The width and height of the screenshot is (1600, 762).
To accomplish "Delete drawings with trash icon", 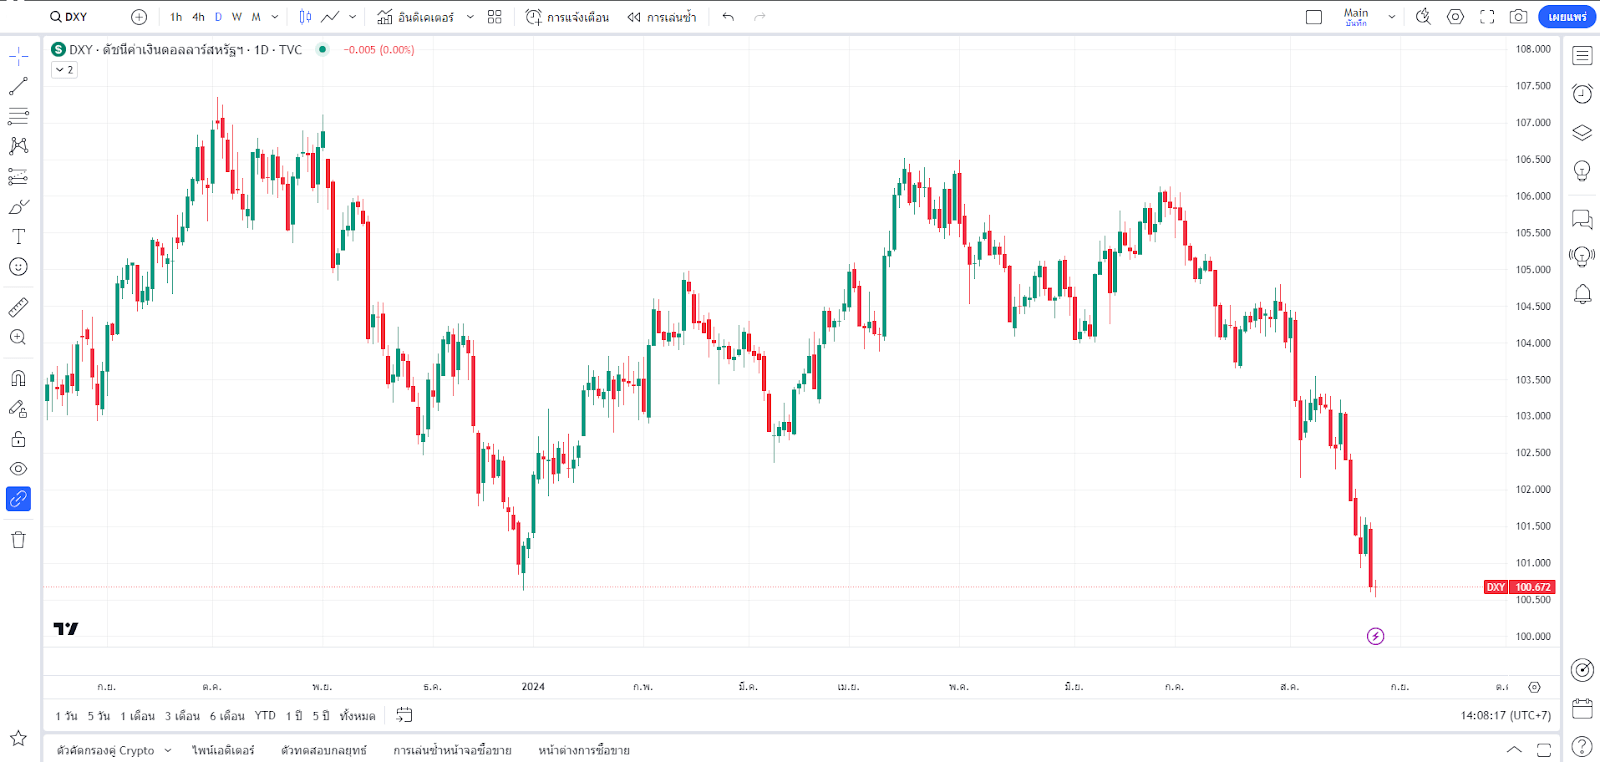I will click(x=18, y=540).
